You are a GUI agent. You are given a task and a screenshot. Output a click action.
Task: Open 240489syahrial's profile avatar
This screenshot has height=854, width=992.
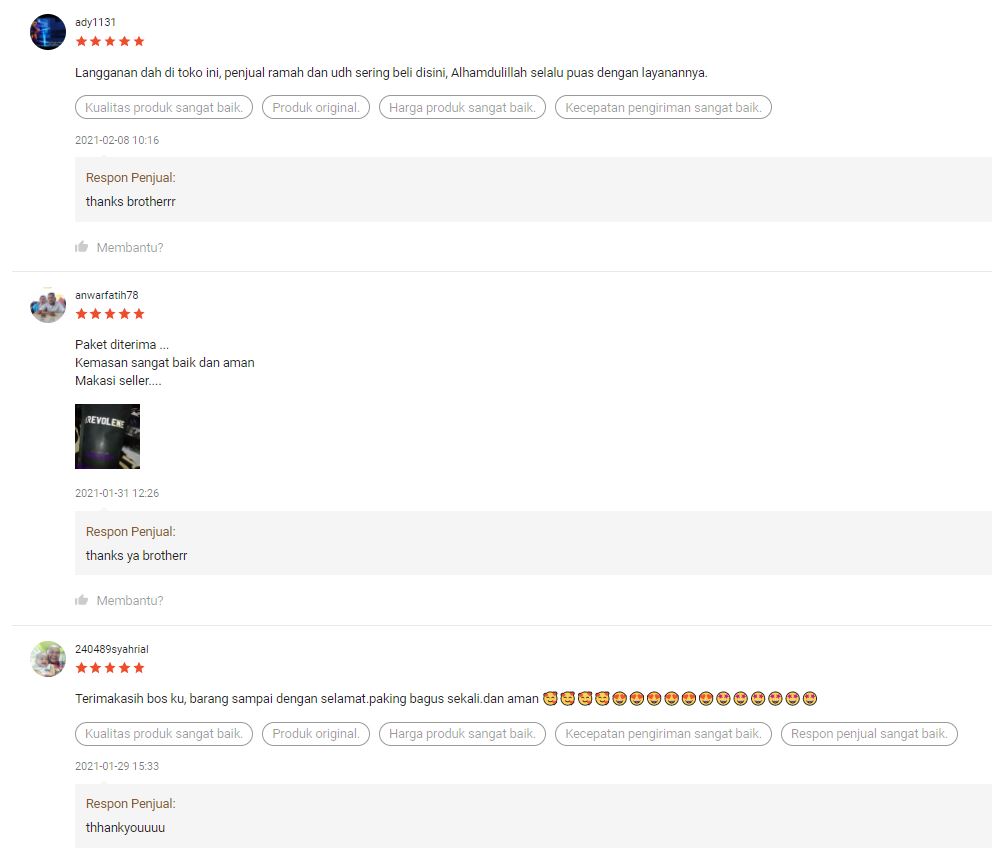(x=48, y=659)
